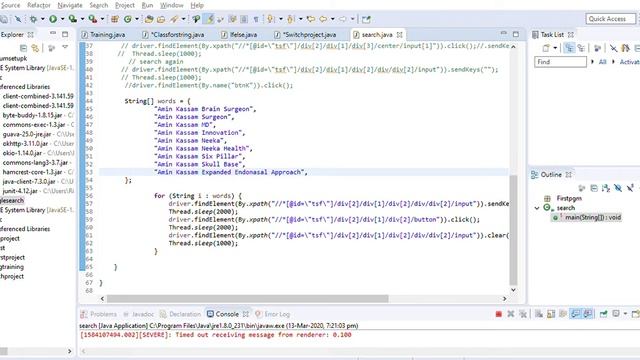Screen dimensions: 640x360
Task: Open the External Tools dropdown arrow
Action: (102, 19)
